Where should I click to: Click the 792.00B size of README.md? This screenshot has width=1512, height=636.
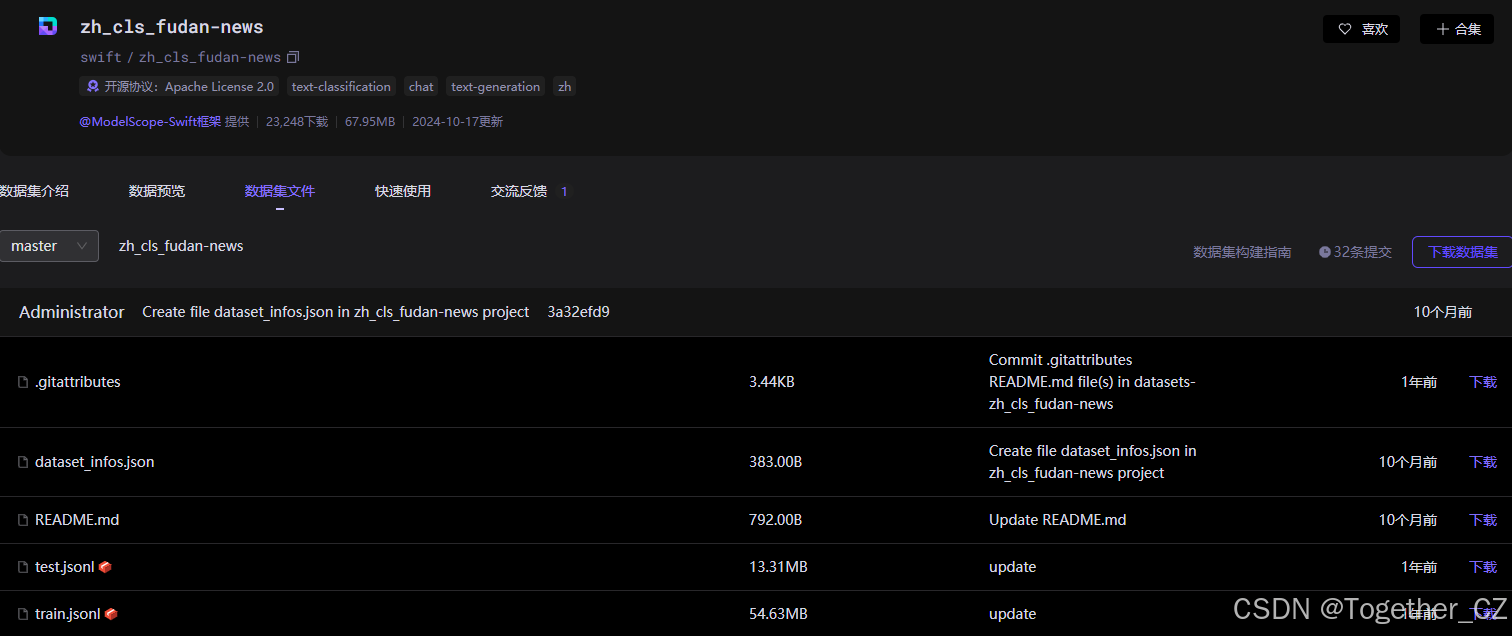click(x=776, y=520)
